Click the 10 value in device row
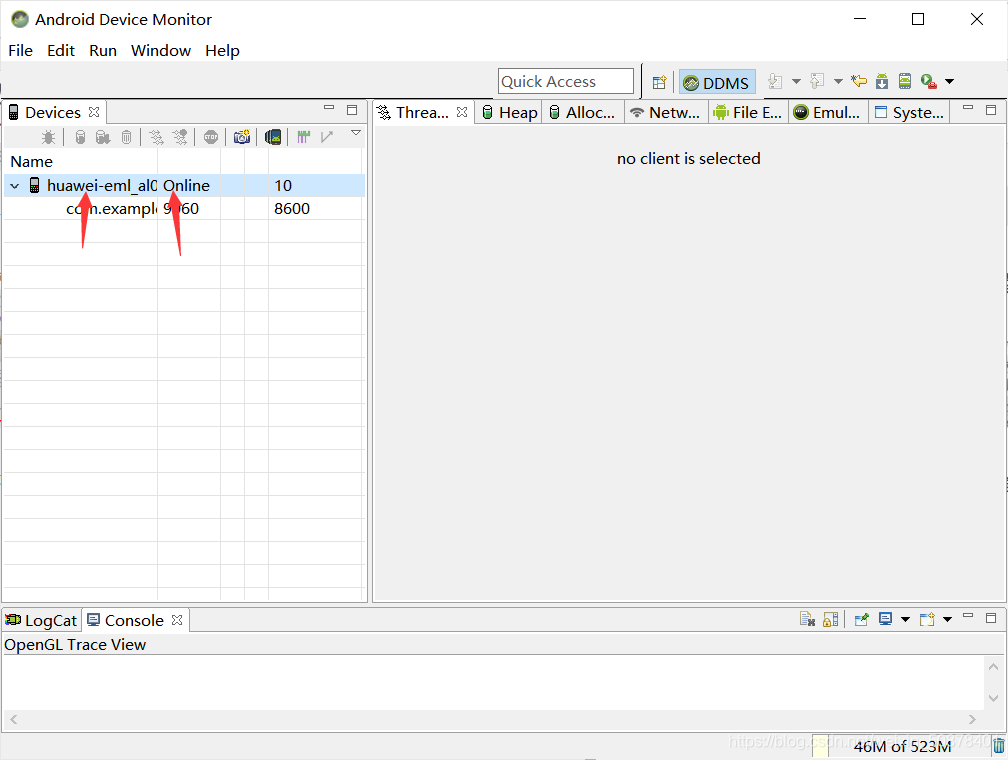The height and width of the screenshot is (760, 1008). pyautogui.click(x=283, y=186)
